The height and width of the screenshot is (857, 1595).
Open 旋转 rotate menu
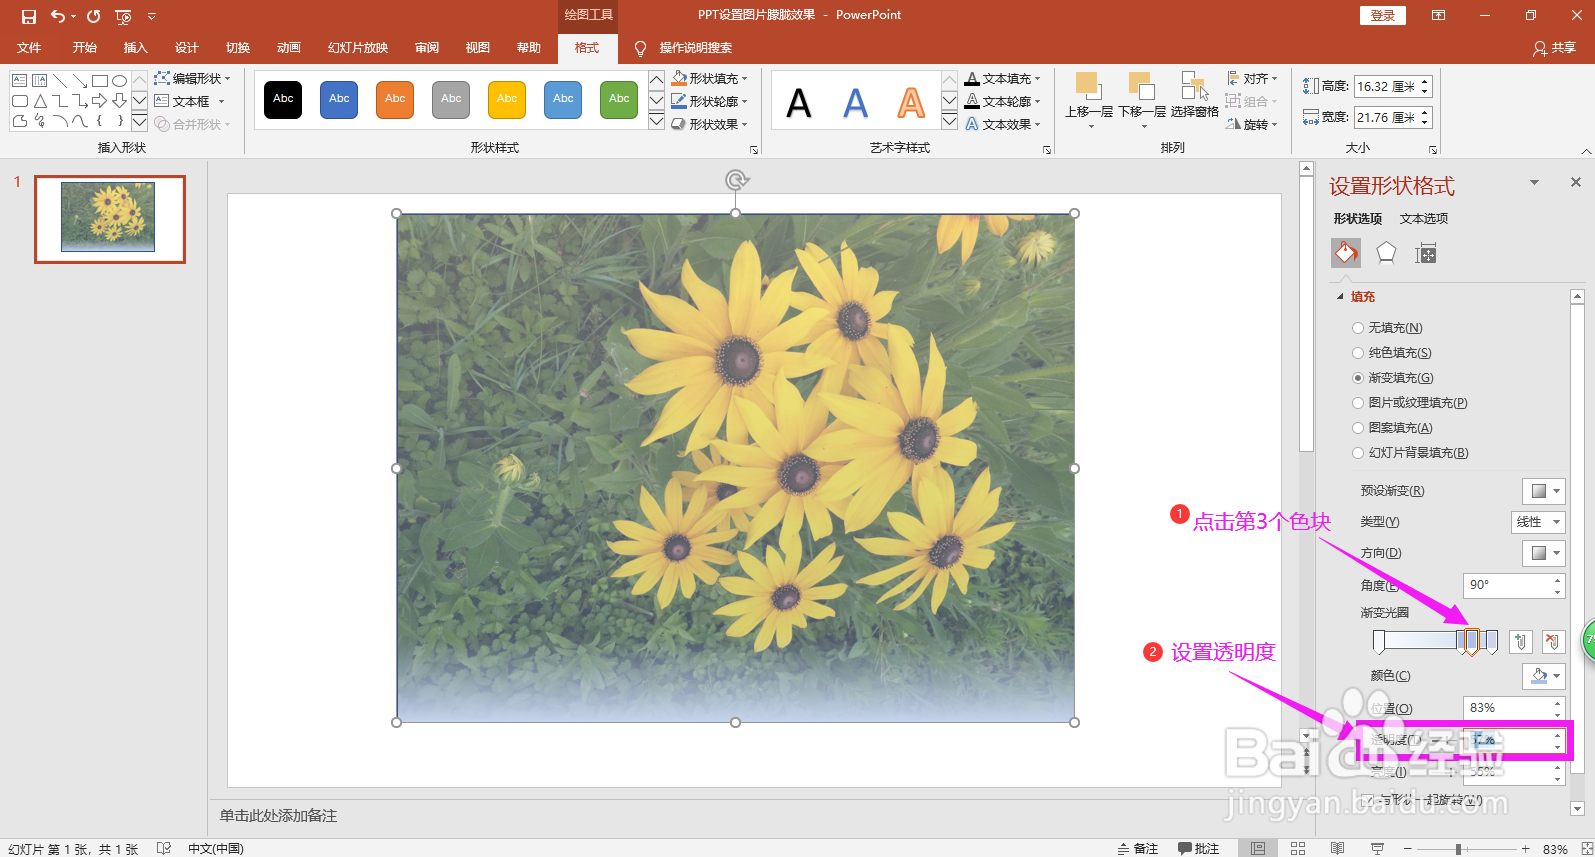(x=1252, y=124)
